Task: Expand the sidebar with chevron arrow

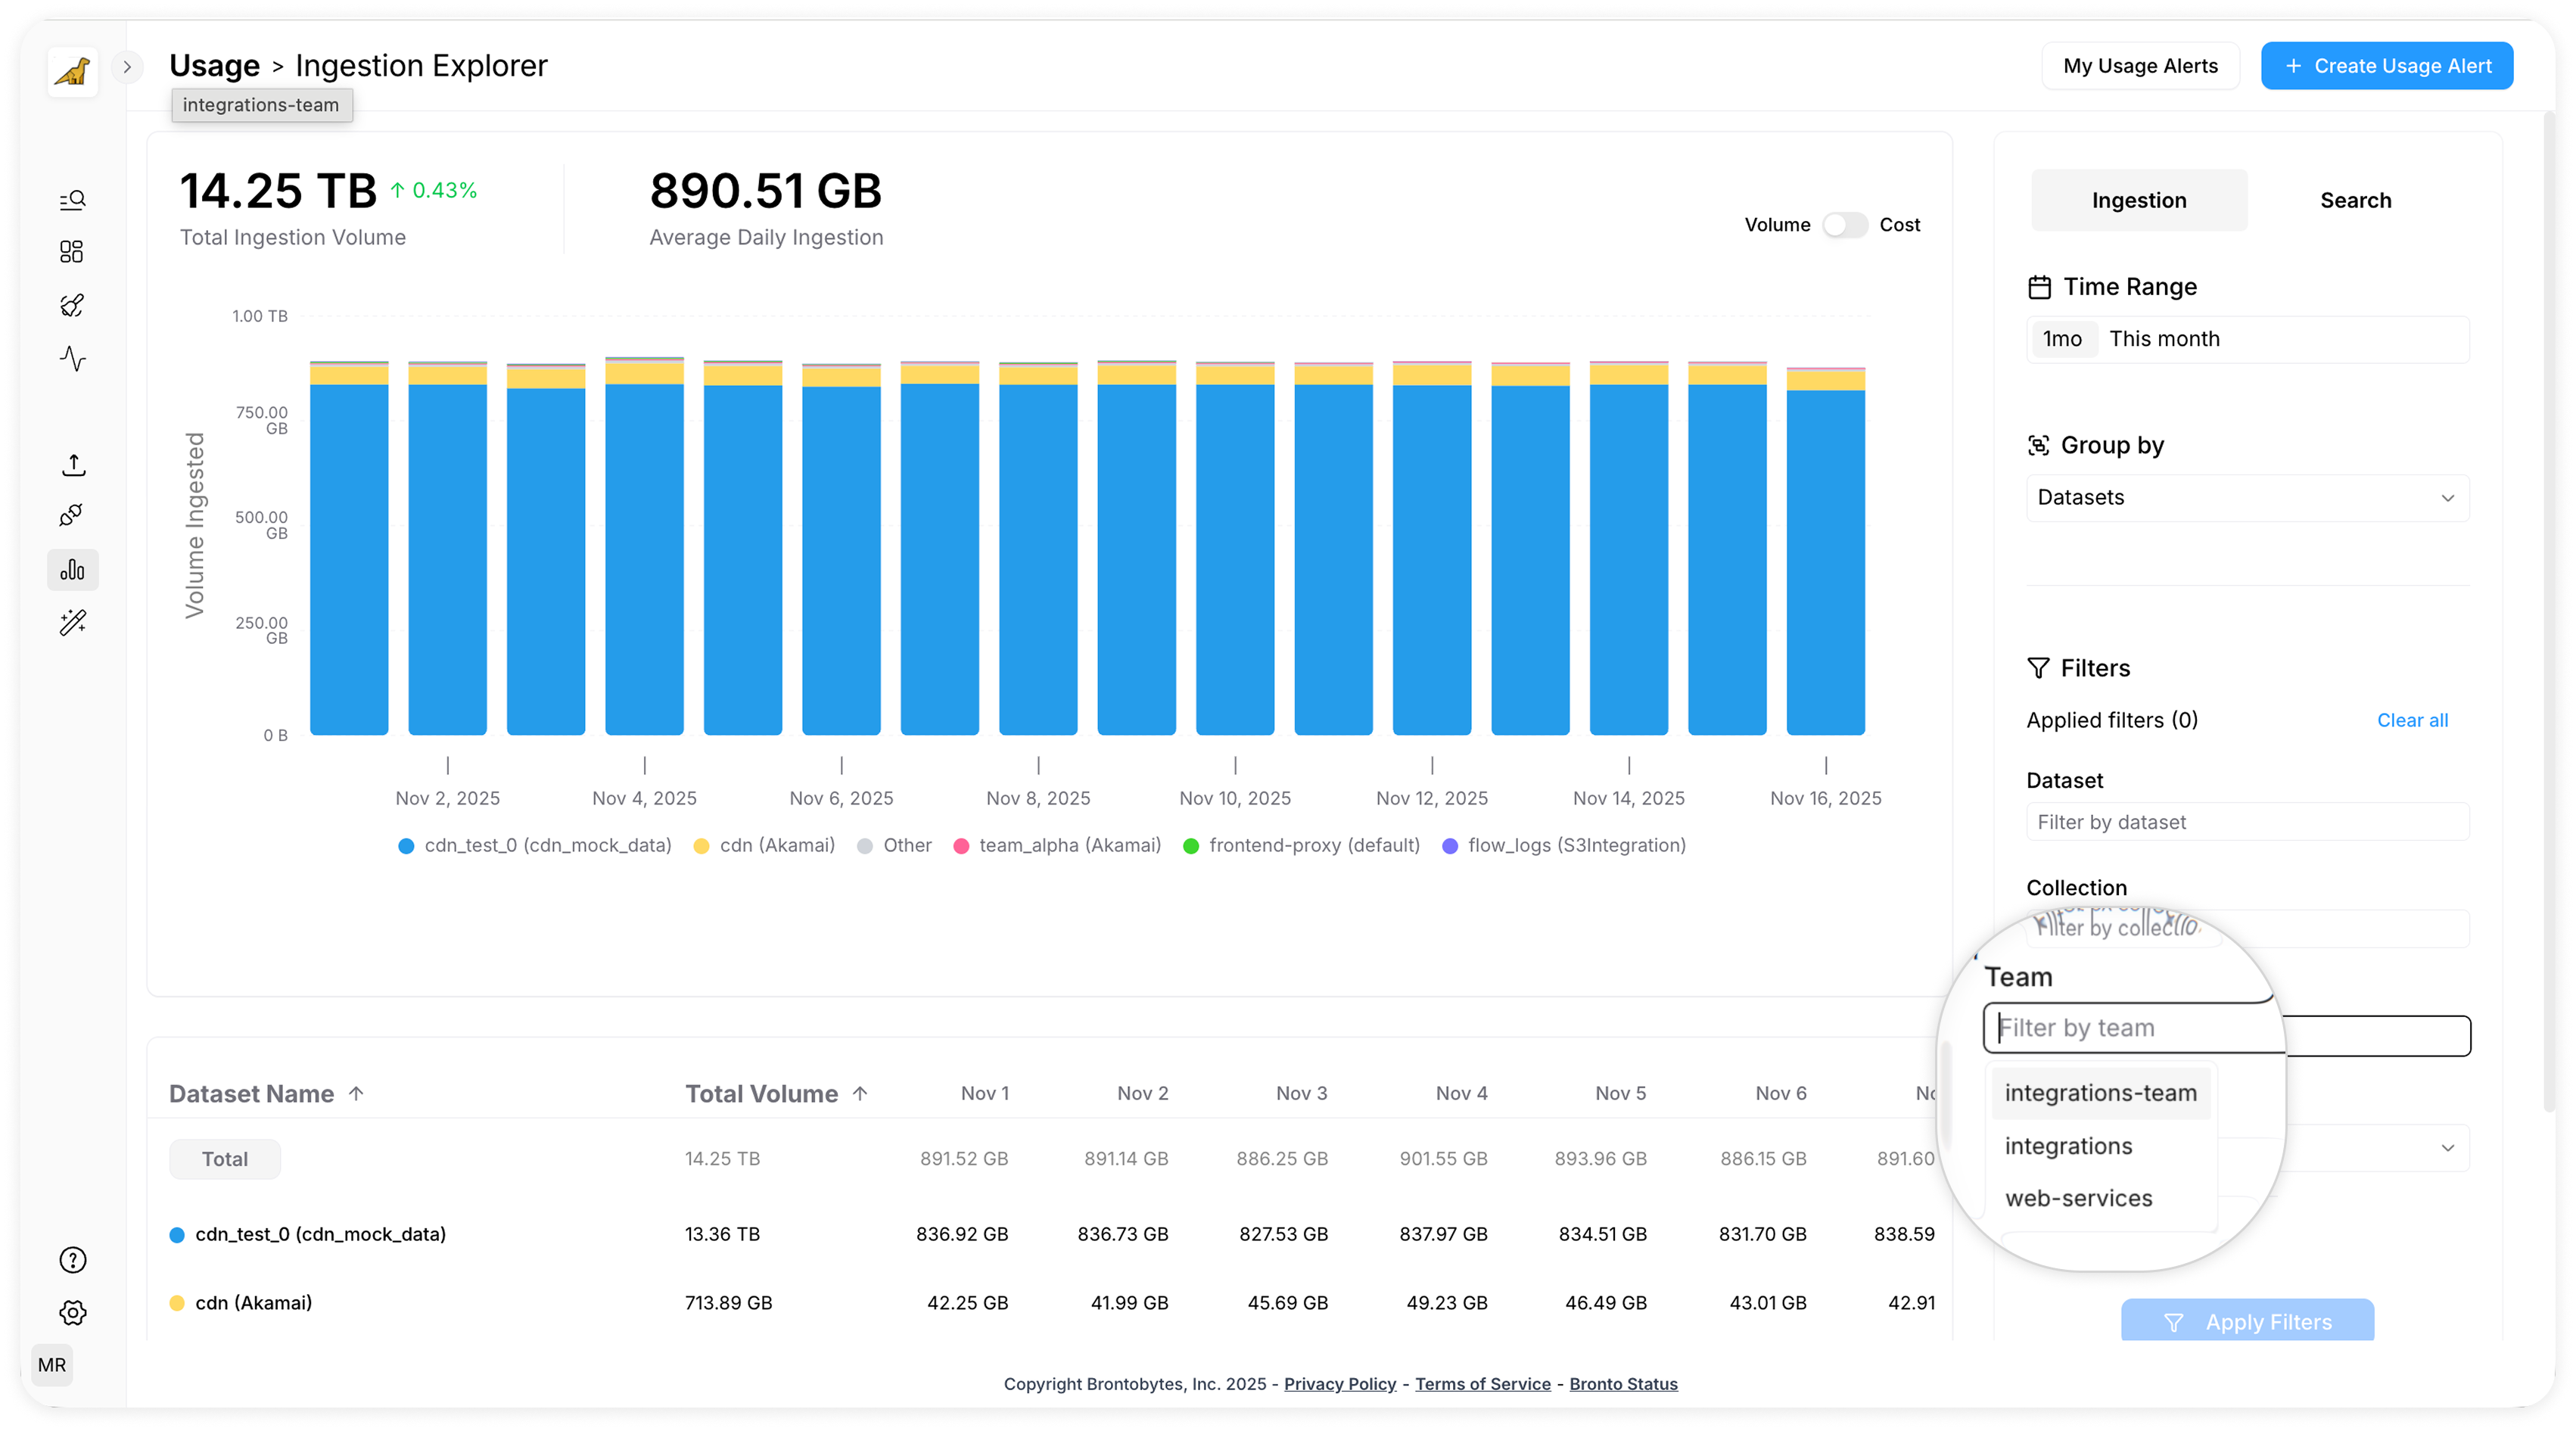Action: tap(127, 67)
